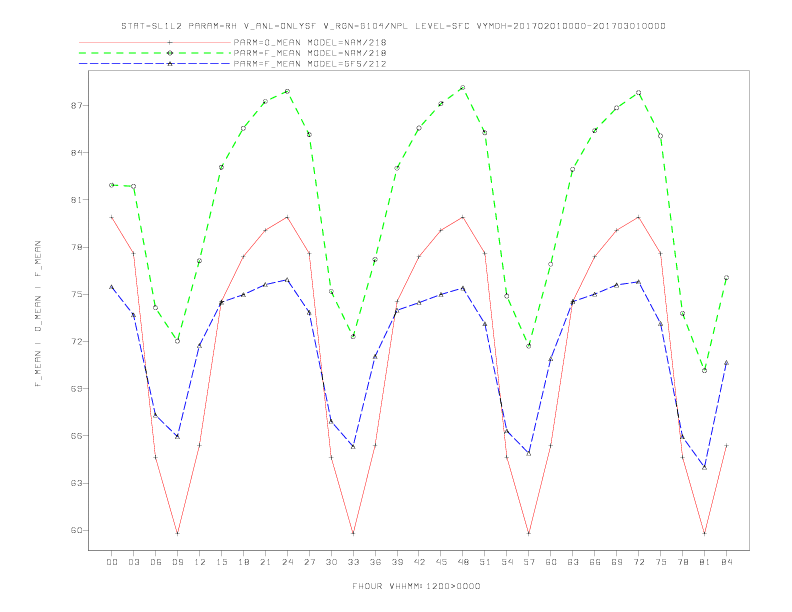Click y-axis tick value 75

point(77,294)
